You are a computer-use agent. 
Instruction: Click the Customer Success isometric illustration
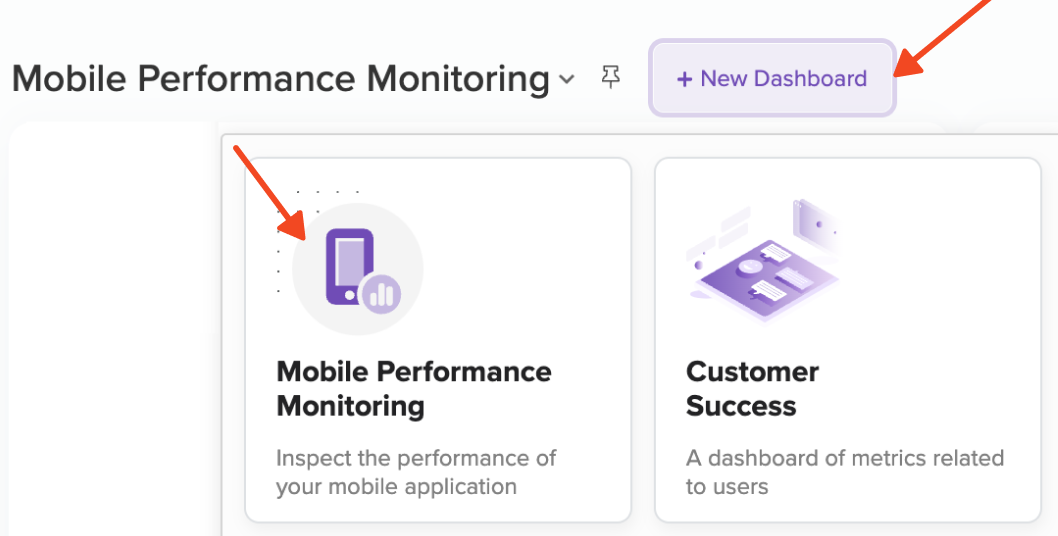click(x=763, y=260)
